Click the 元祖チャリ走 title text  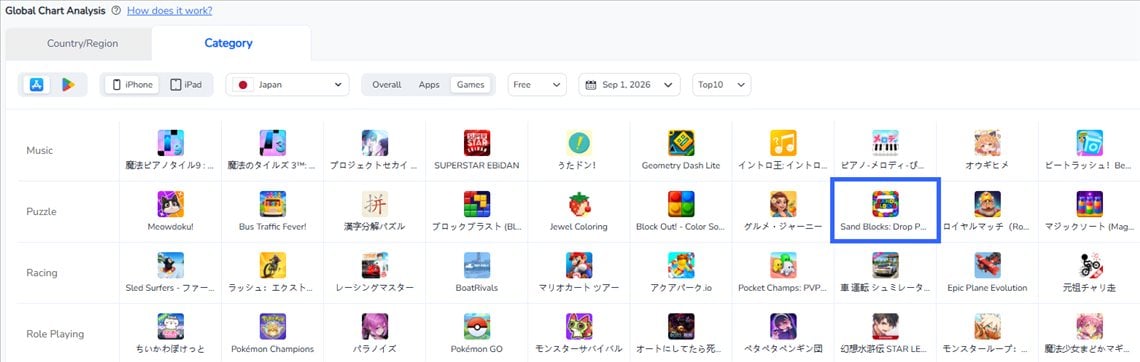[x=1089, y=287]
